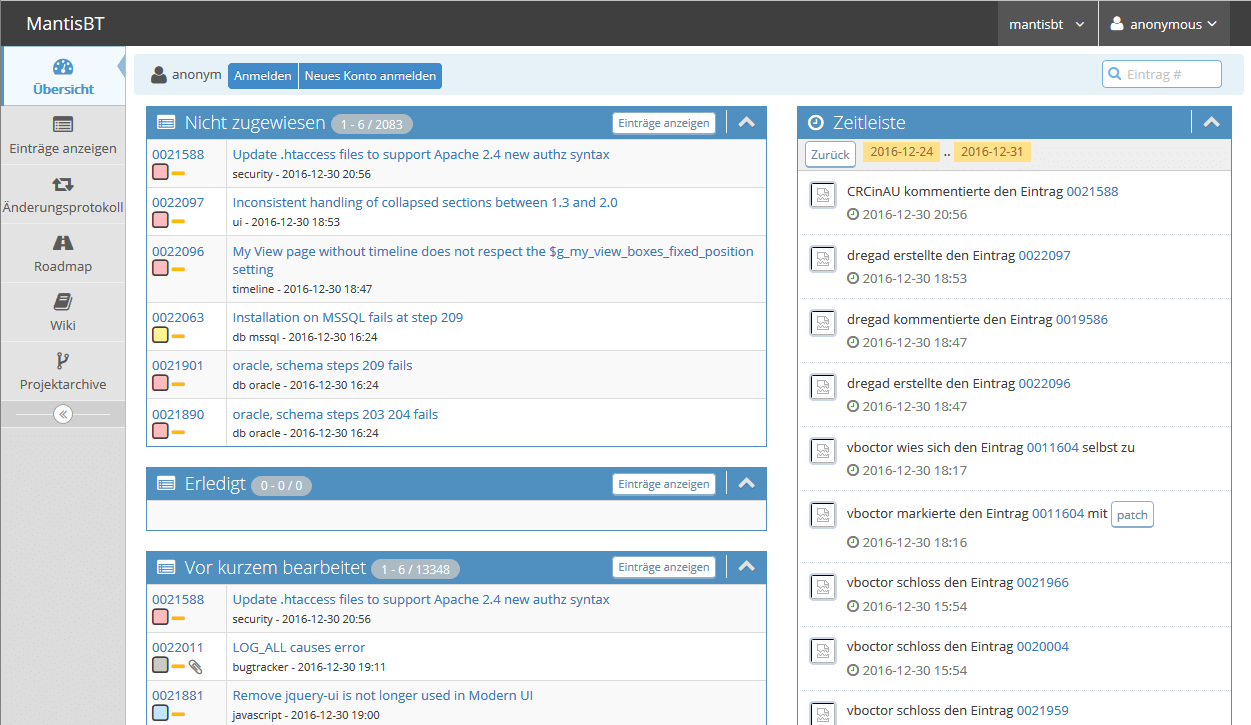Click the Roadmap sidebar label
This screenshot has width=1251, height=725.
click(x=63, y=266)
